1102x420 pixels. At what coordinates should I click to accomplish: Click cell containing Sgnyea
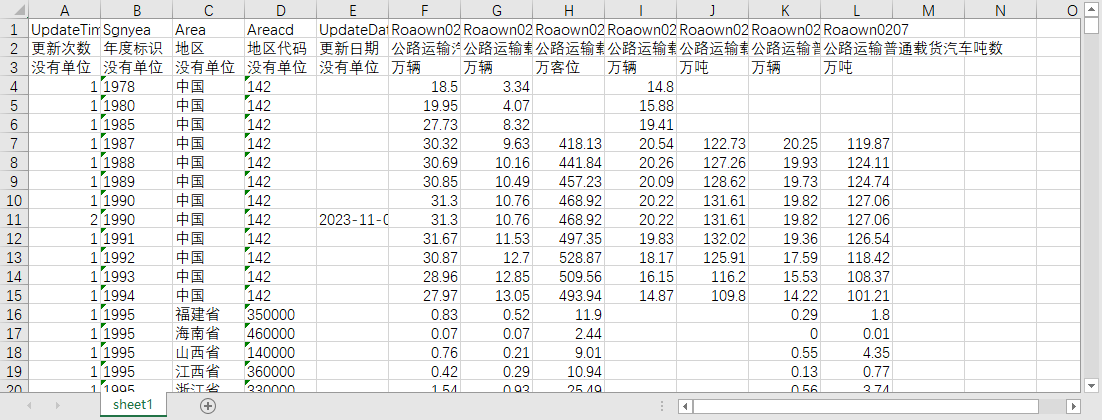point(136,30)
